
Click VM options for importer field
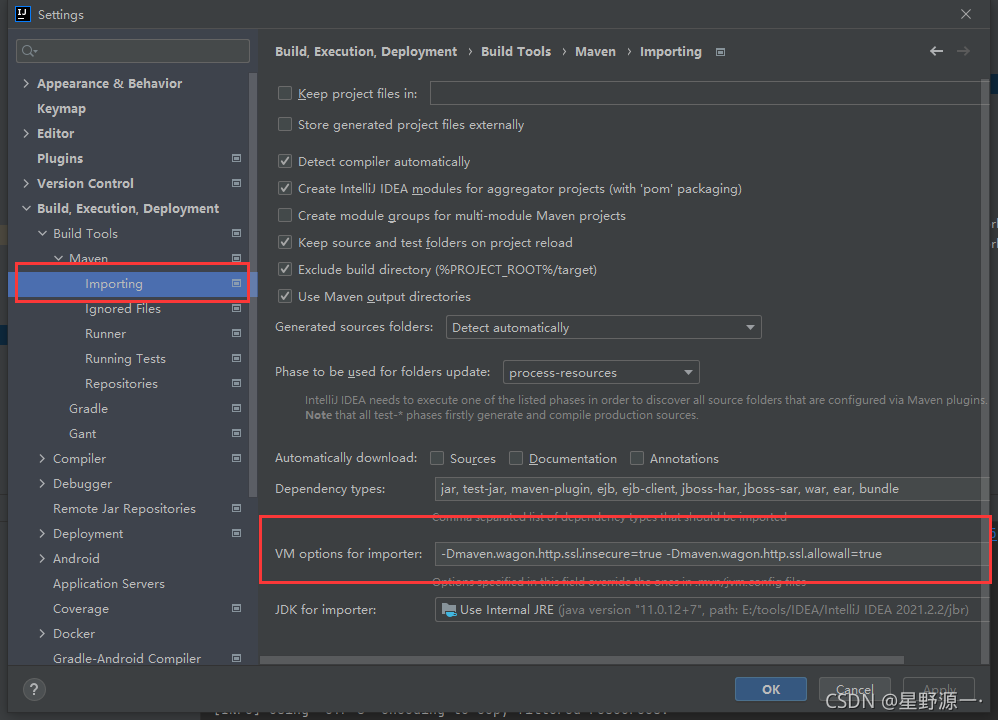coord(712,554)
